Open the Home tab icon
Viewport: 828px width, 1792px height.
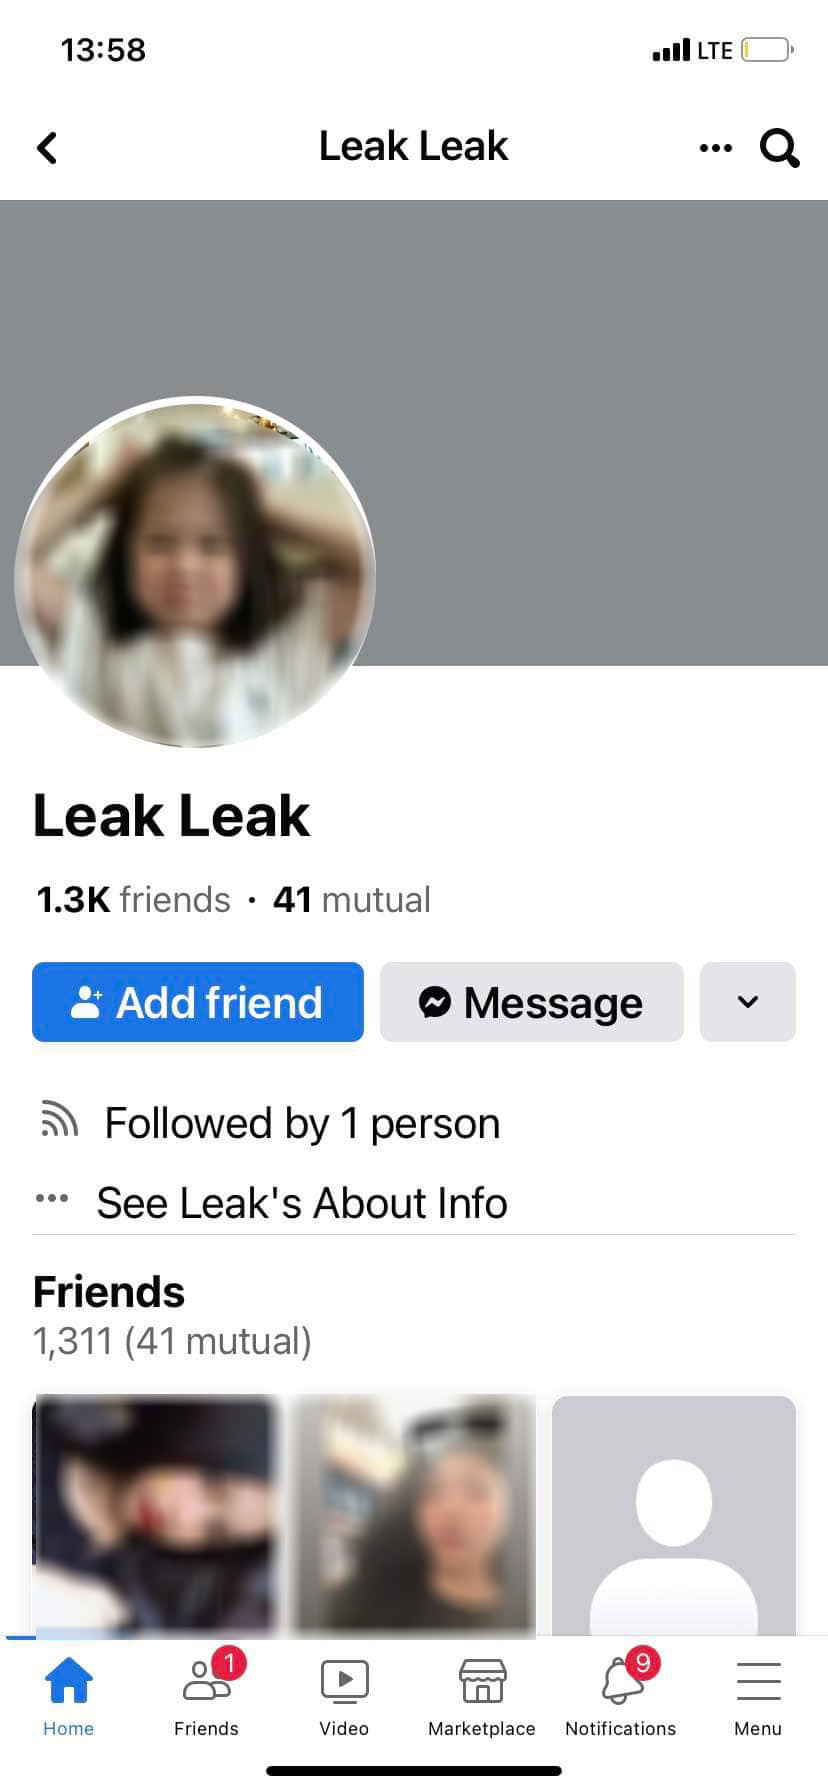pos(68,1681)
